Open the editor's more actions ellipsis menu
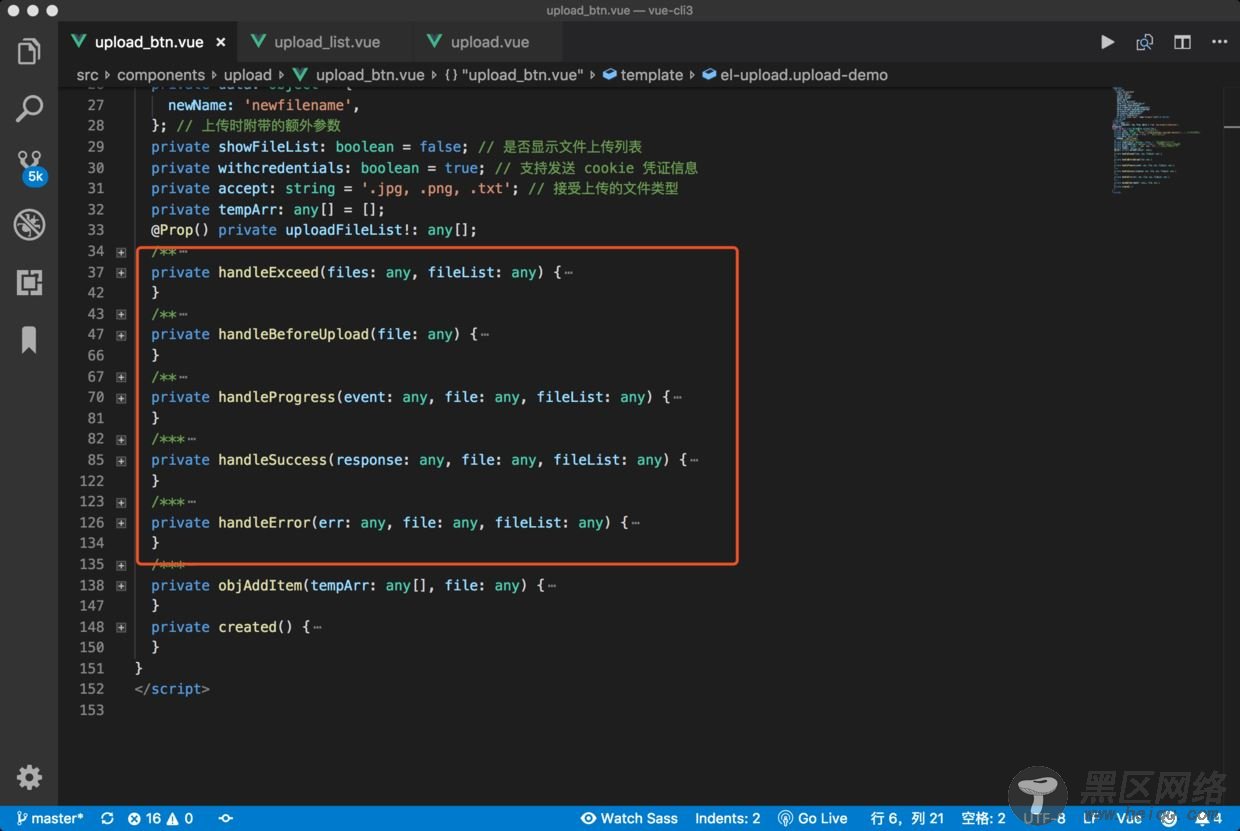 point(1219,42)
